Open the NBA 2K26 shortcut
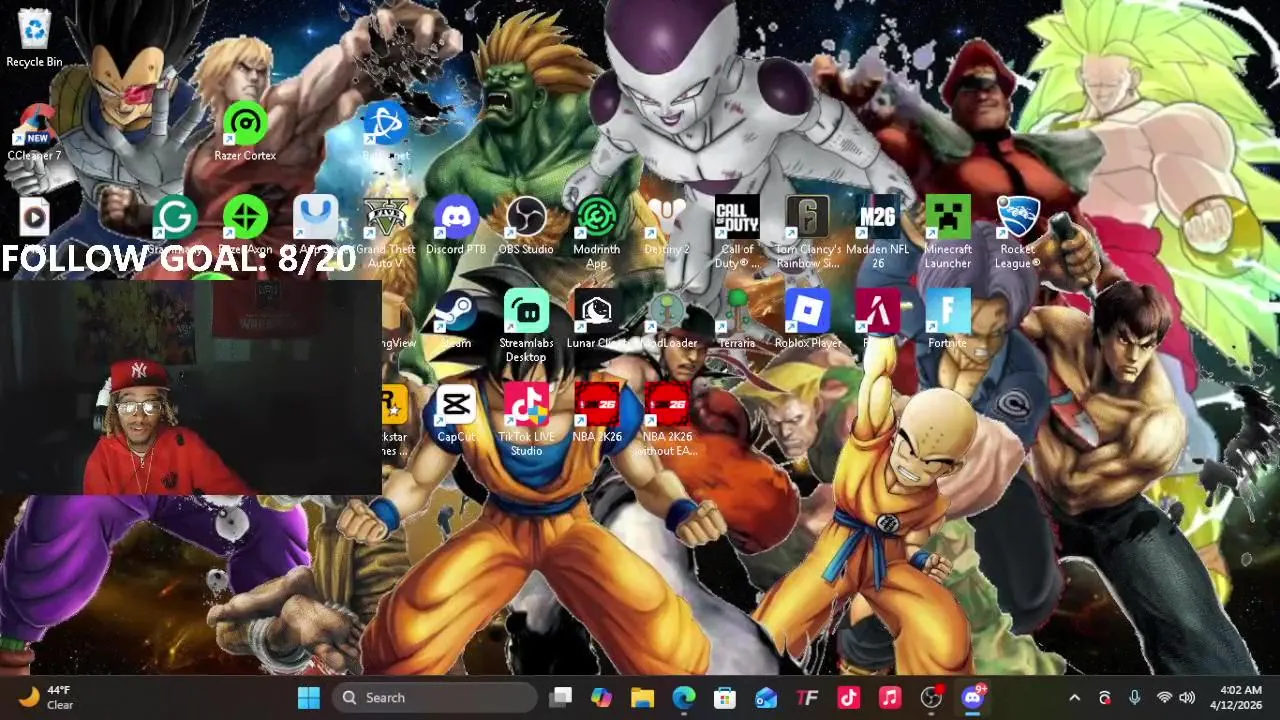 pos(597,413)
